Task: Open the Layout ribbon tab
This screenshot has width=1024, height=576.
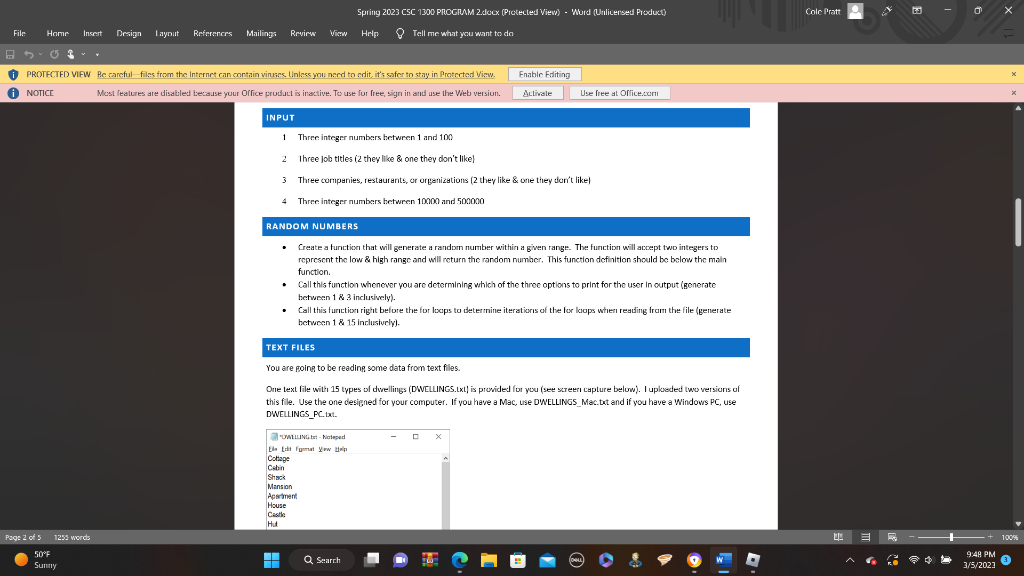Action: [167, 33]
